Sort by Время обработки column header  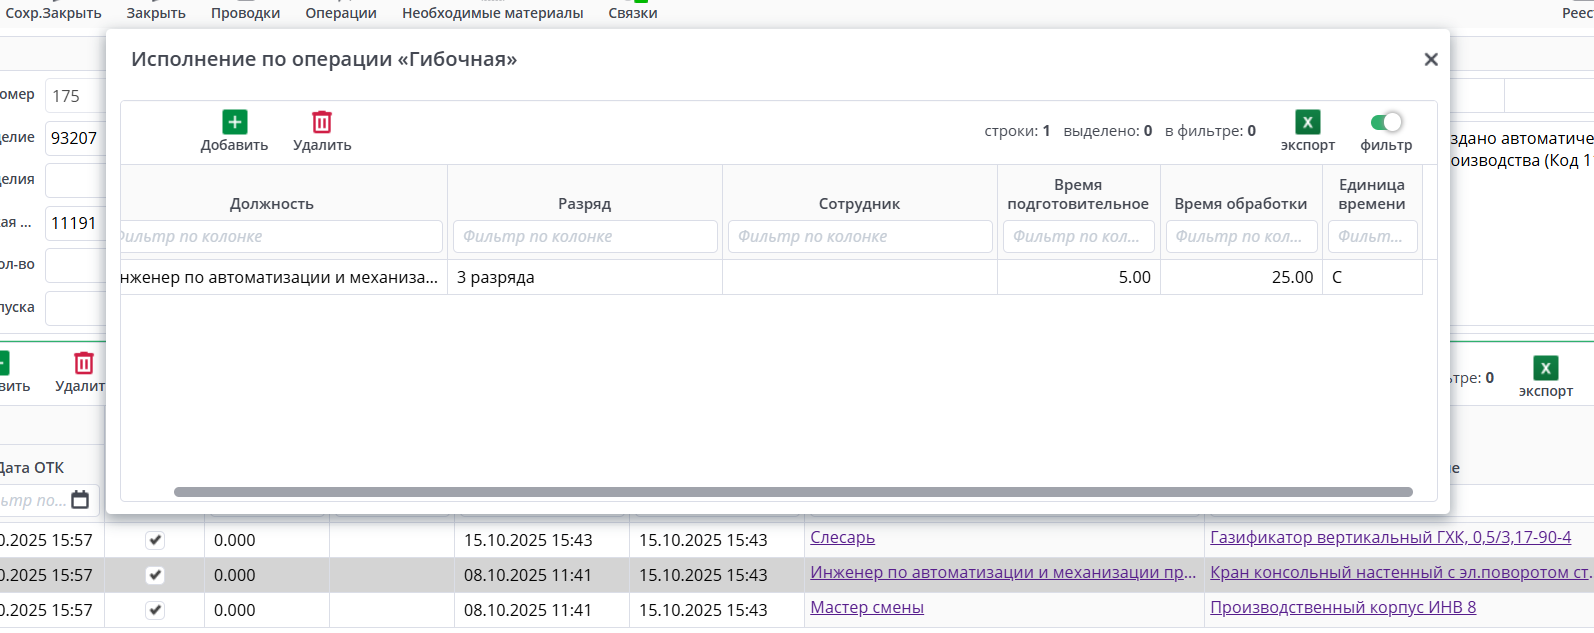(1240, 204)
